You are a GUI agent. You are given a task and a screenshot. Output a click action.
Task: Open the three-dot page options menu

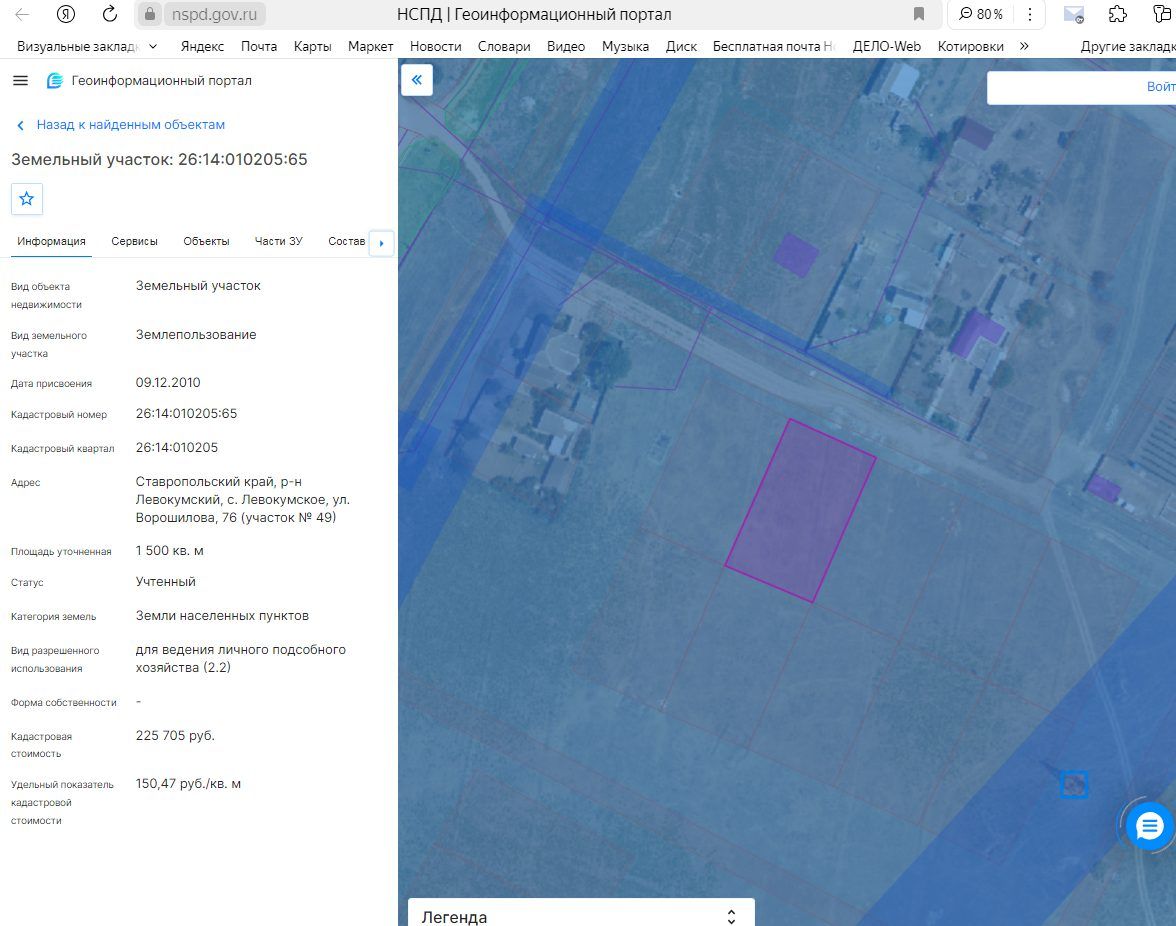[x=1030, y=14]
